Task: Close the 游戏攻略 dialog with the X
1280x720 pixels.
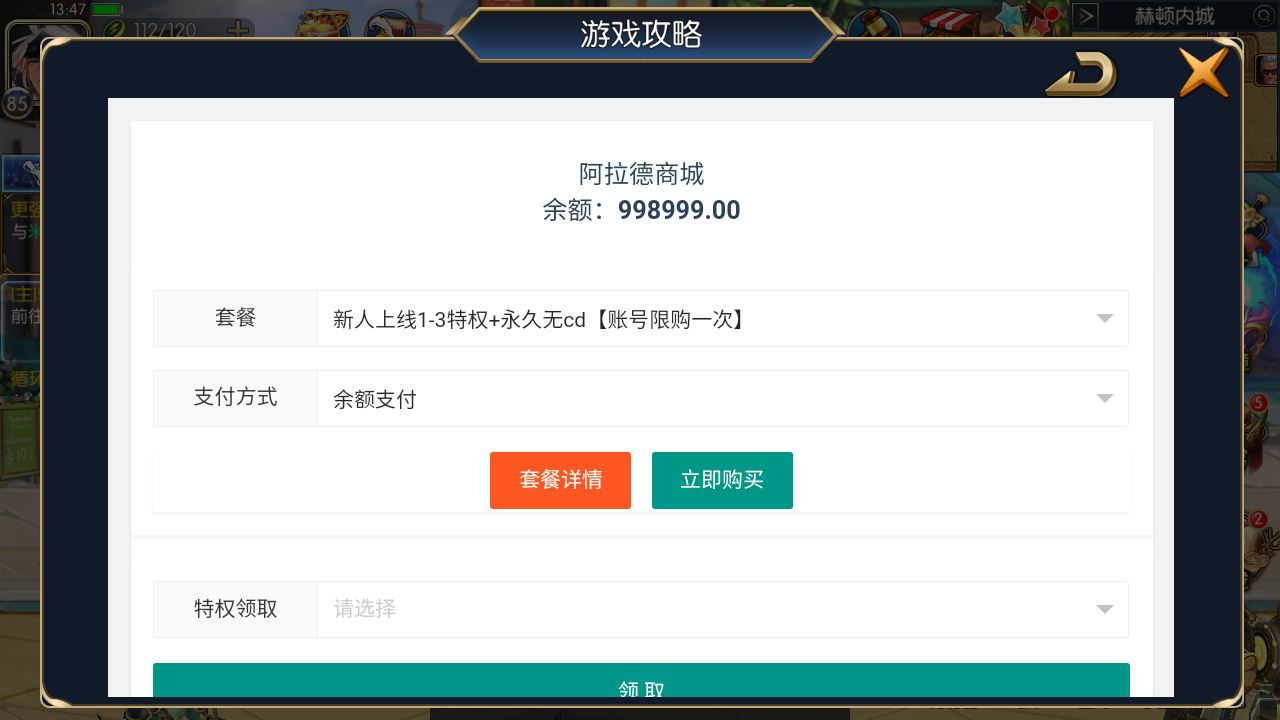Action: point(1203,72)
